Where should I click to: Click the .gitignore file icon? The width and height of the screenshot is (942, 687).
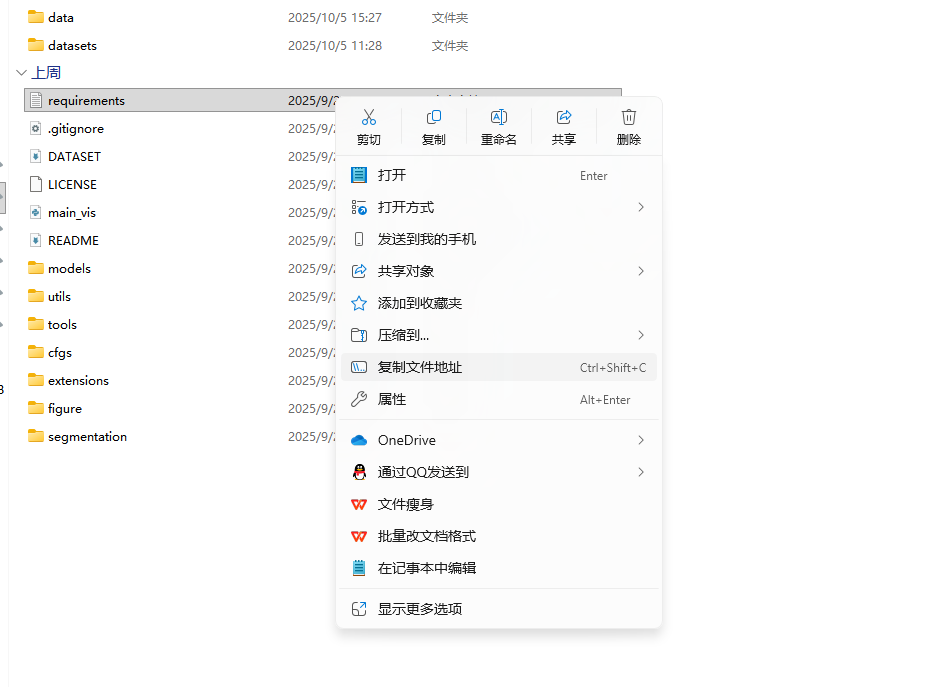tap(36, 129)
